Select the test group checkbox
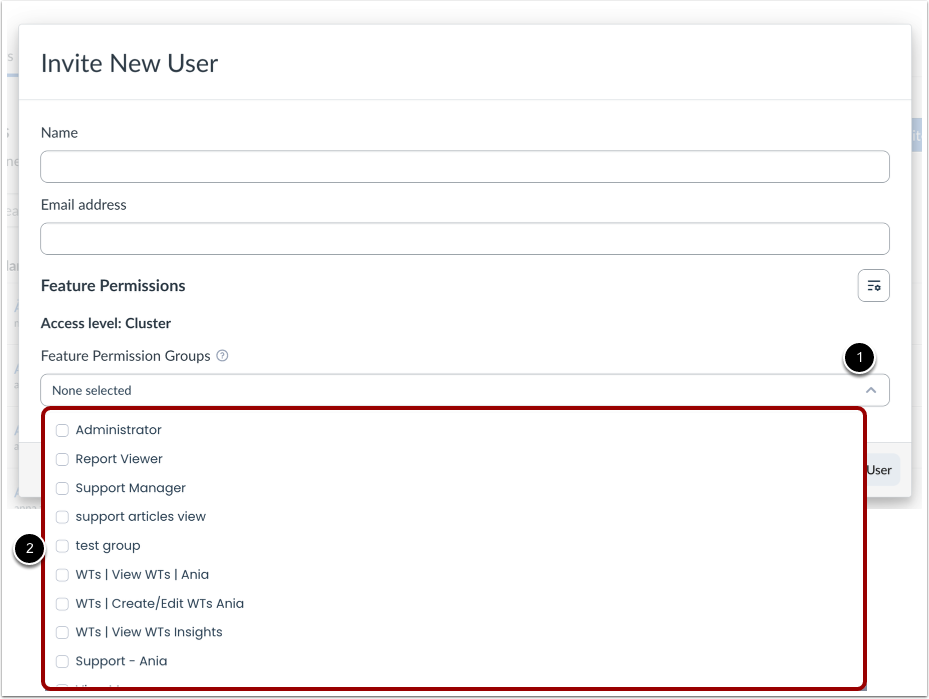 (63, 546)
